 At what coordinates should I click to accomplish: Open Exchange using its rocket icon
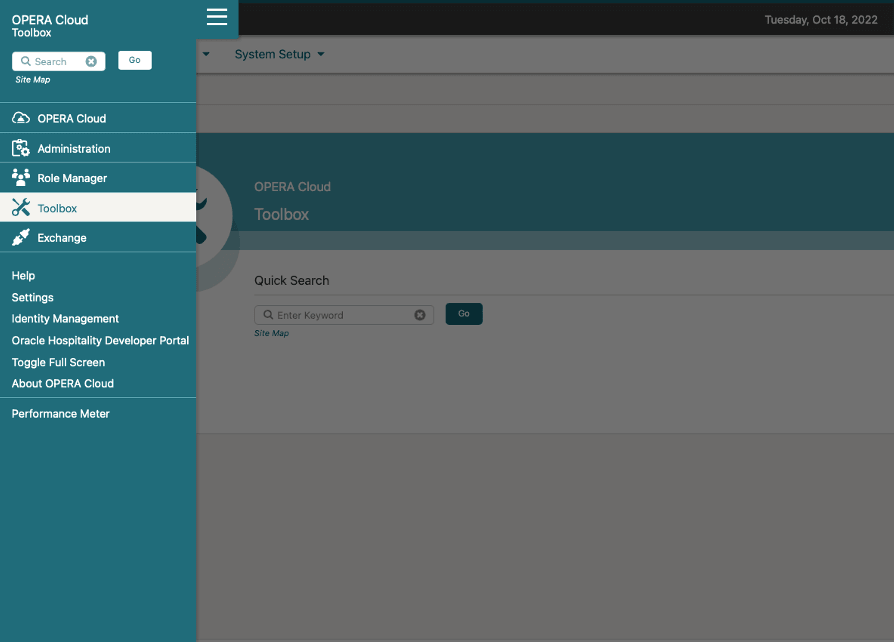pos(21,237)
